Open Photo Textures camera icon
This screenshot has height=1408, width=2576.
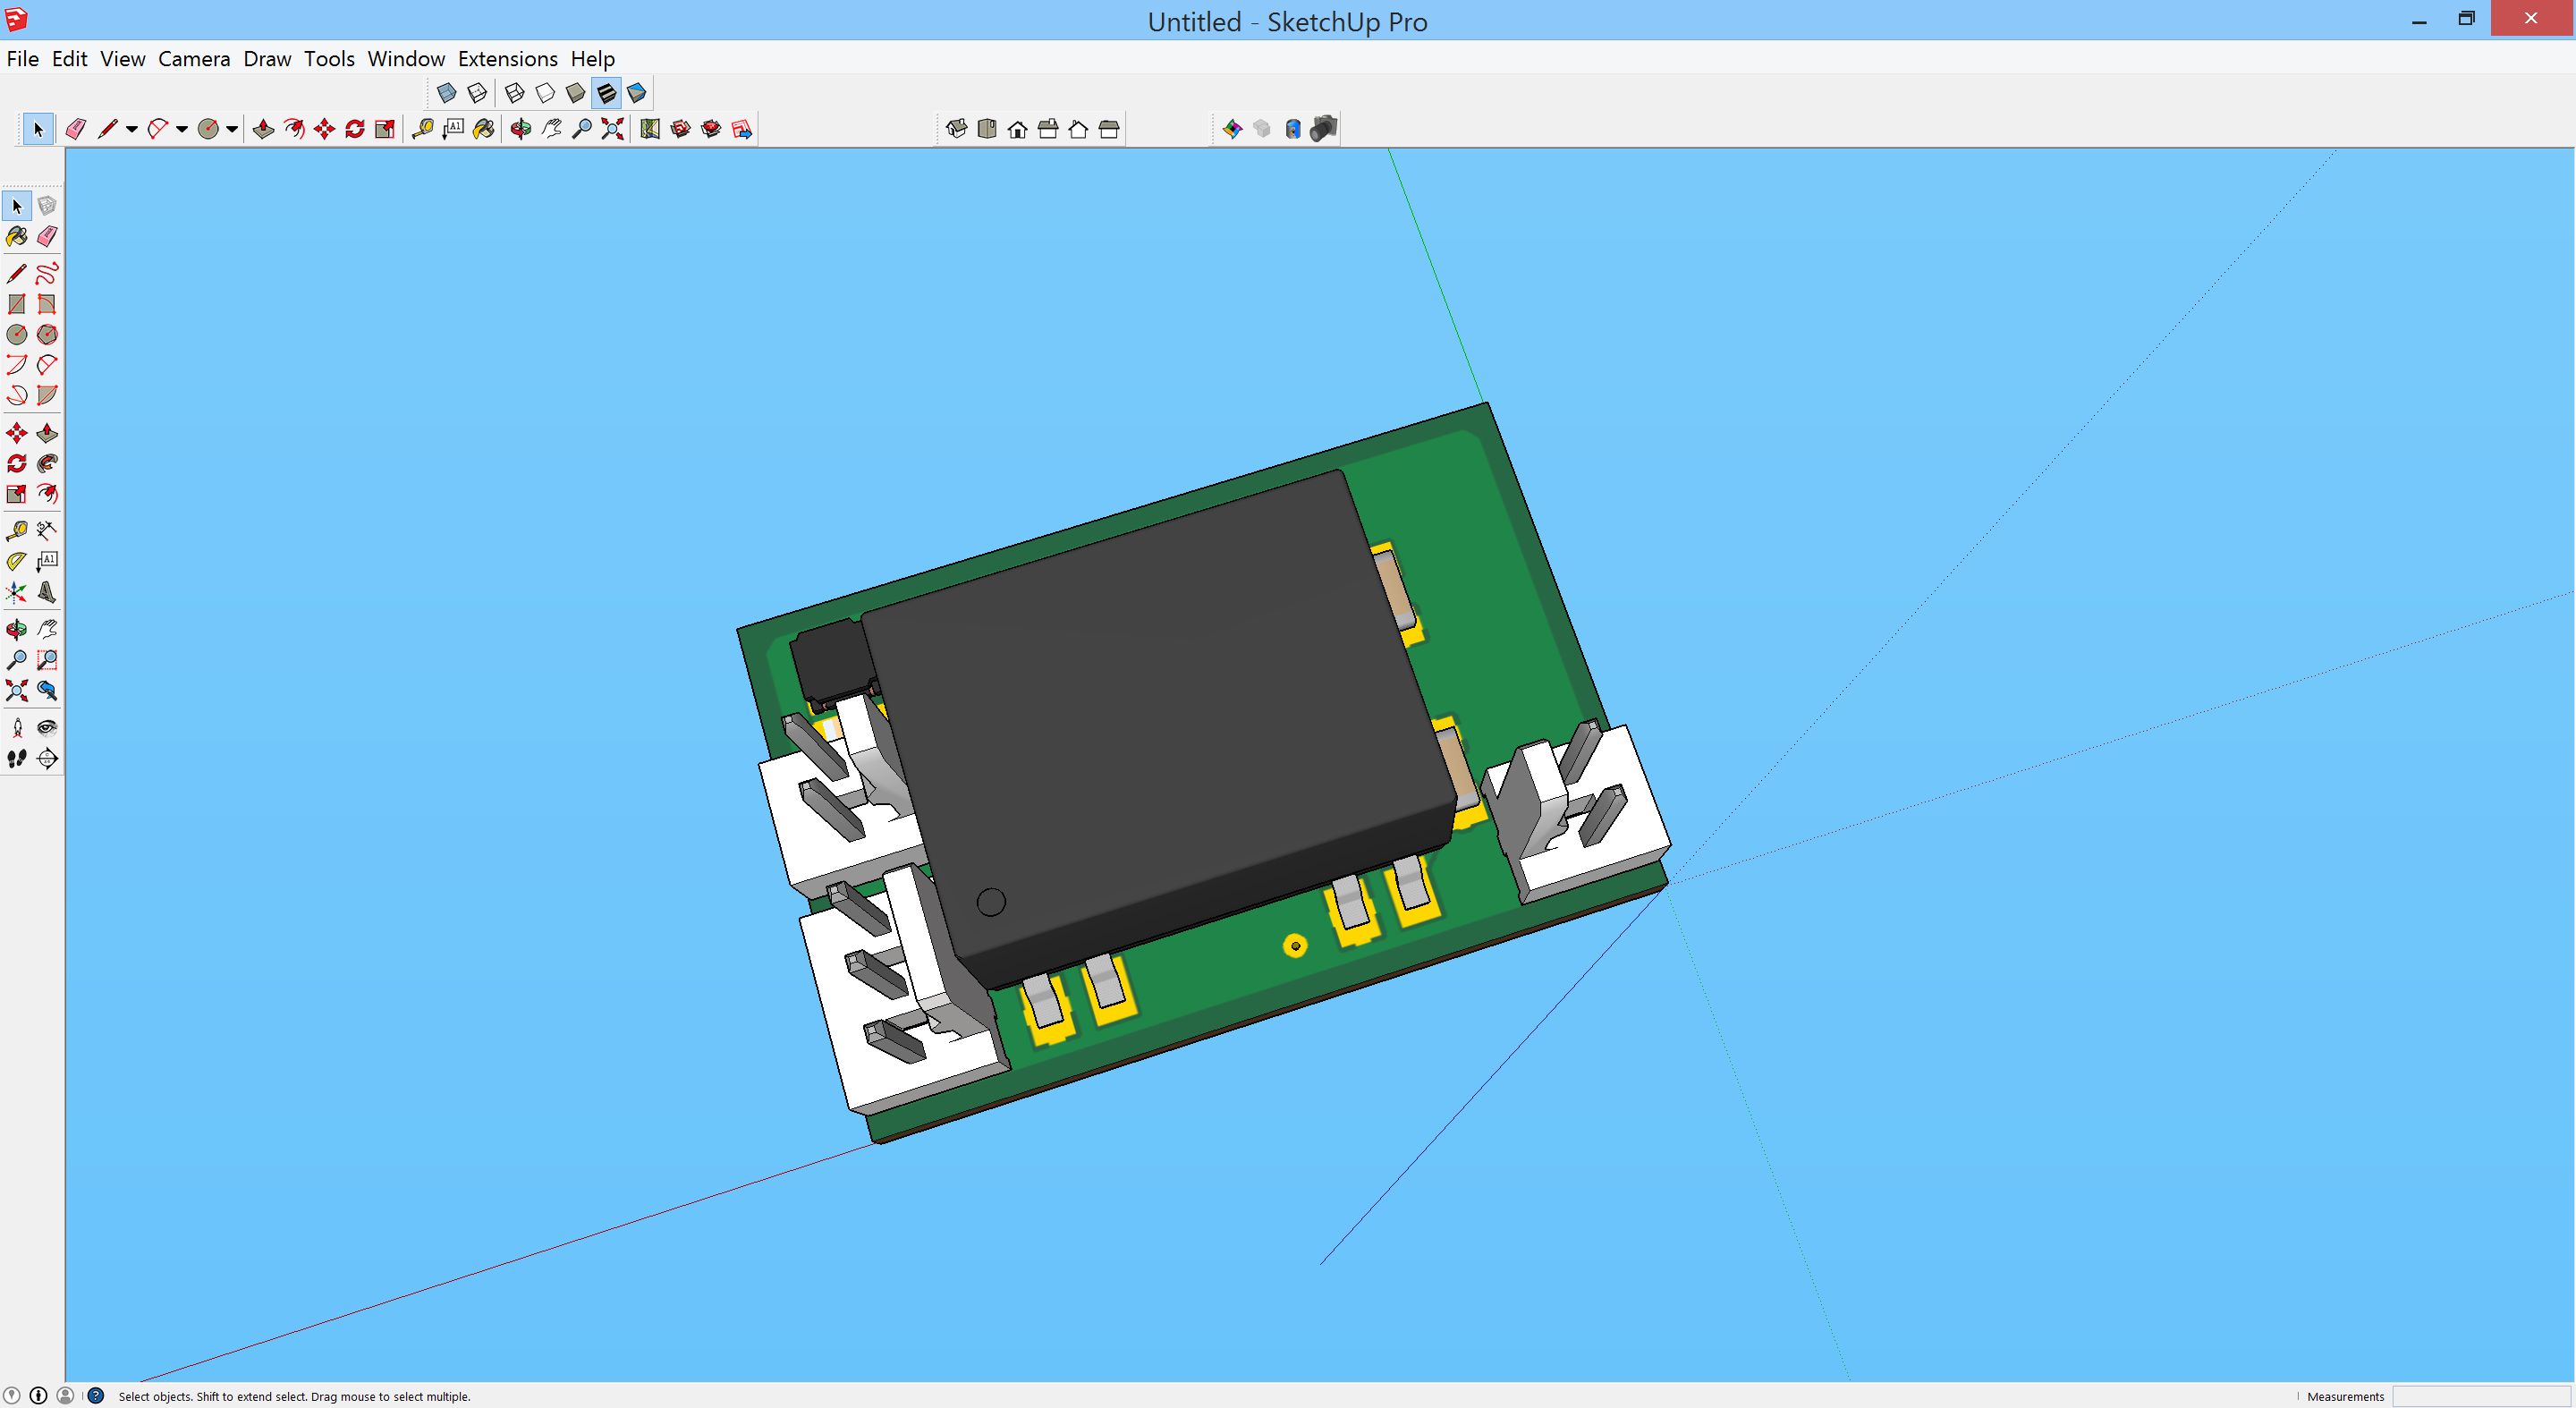tap(1324, 129)
